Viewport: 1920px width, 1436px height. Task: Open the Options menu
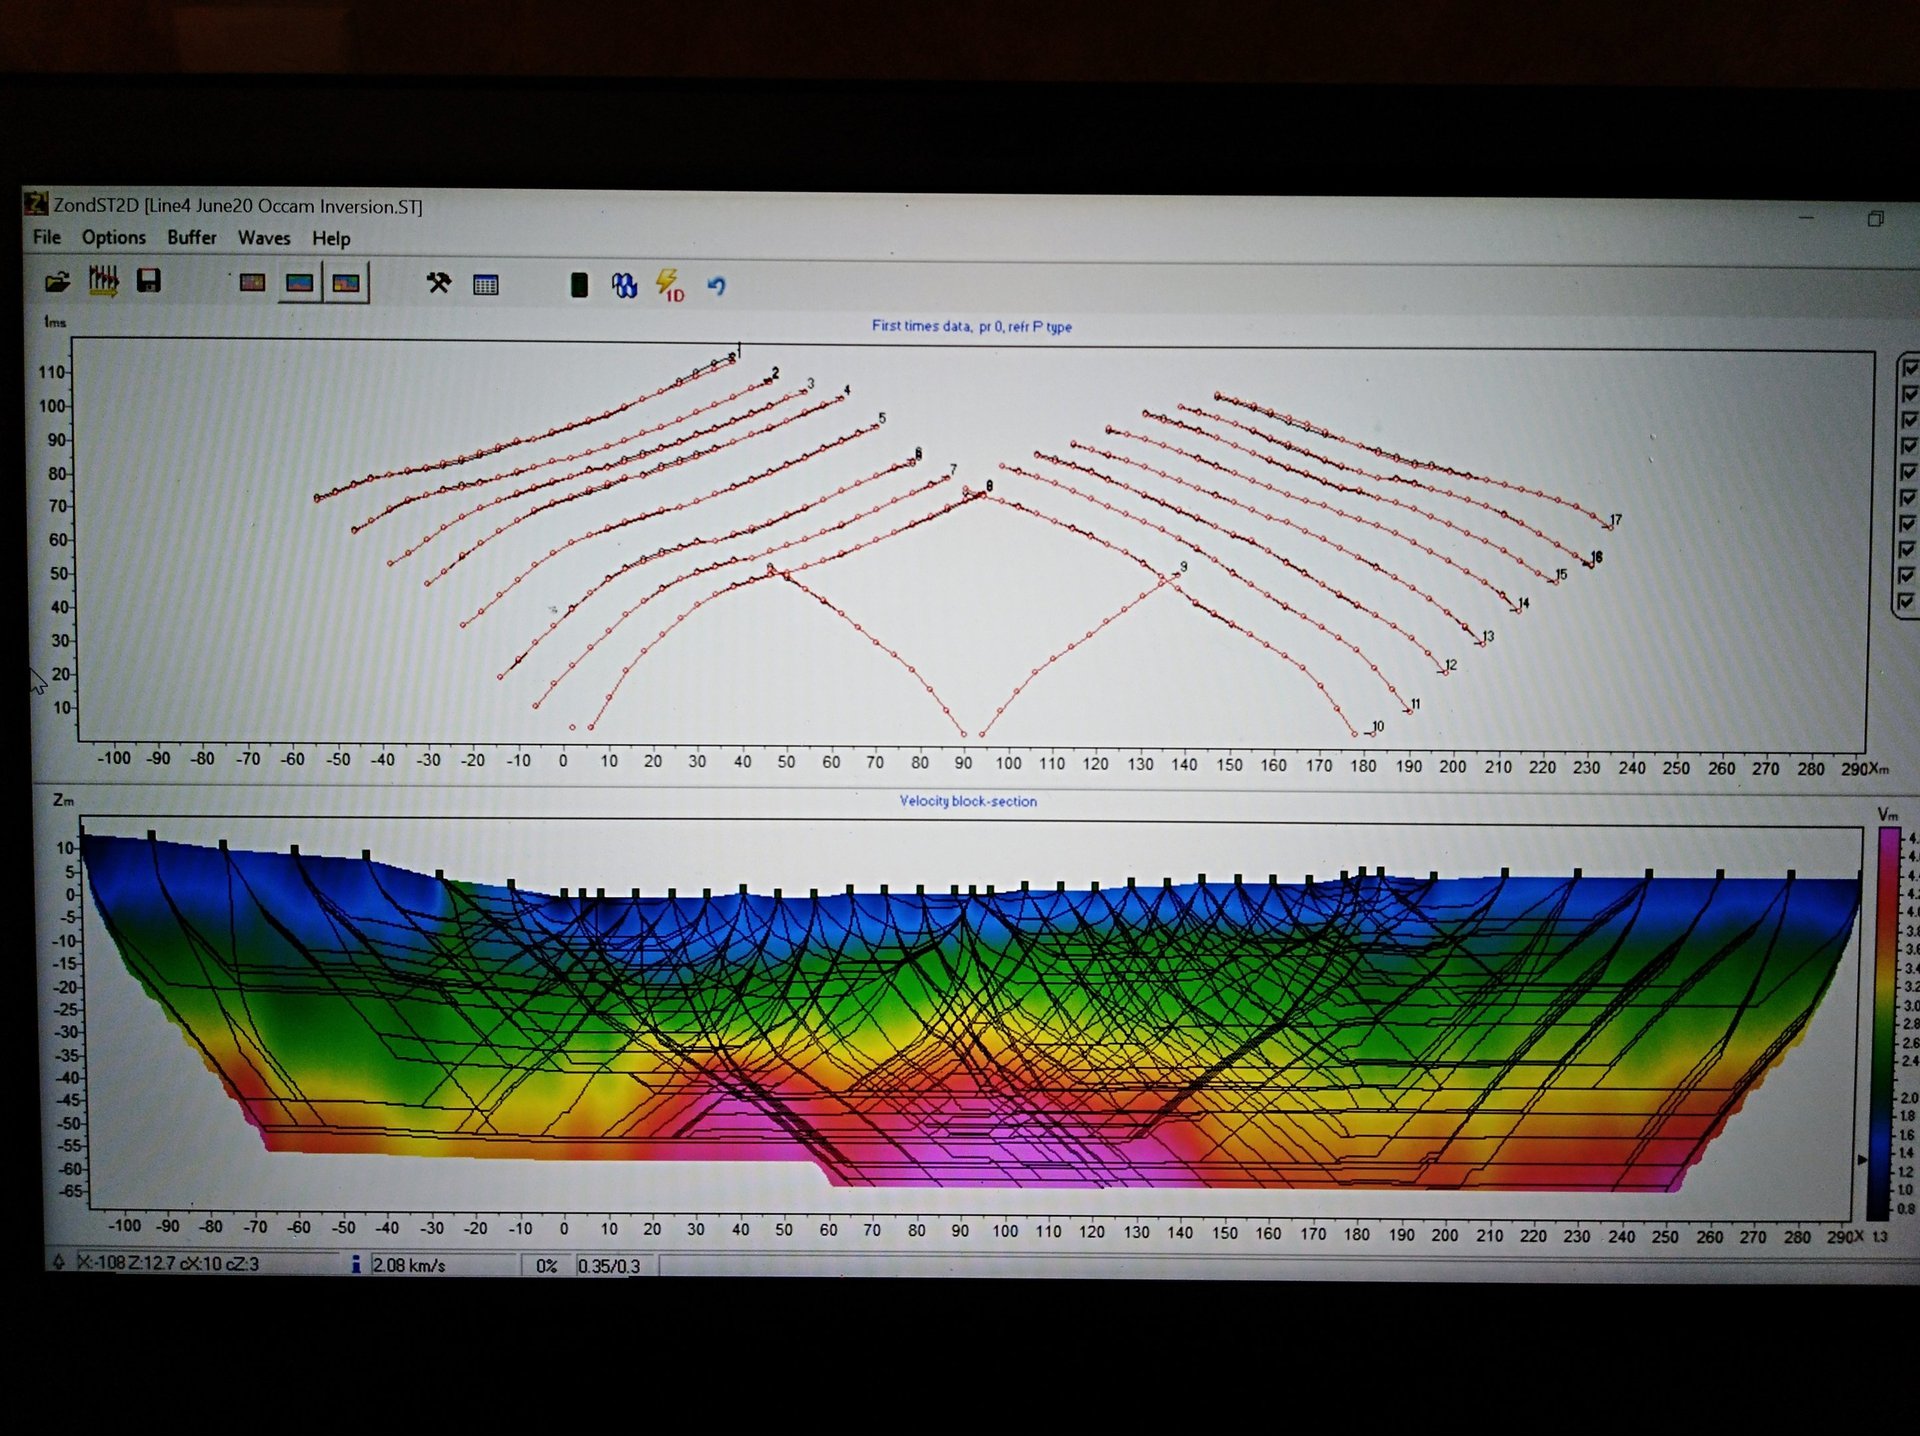pos(114,237)
